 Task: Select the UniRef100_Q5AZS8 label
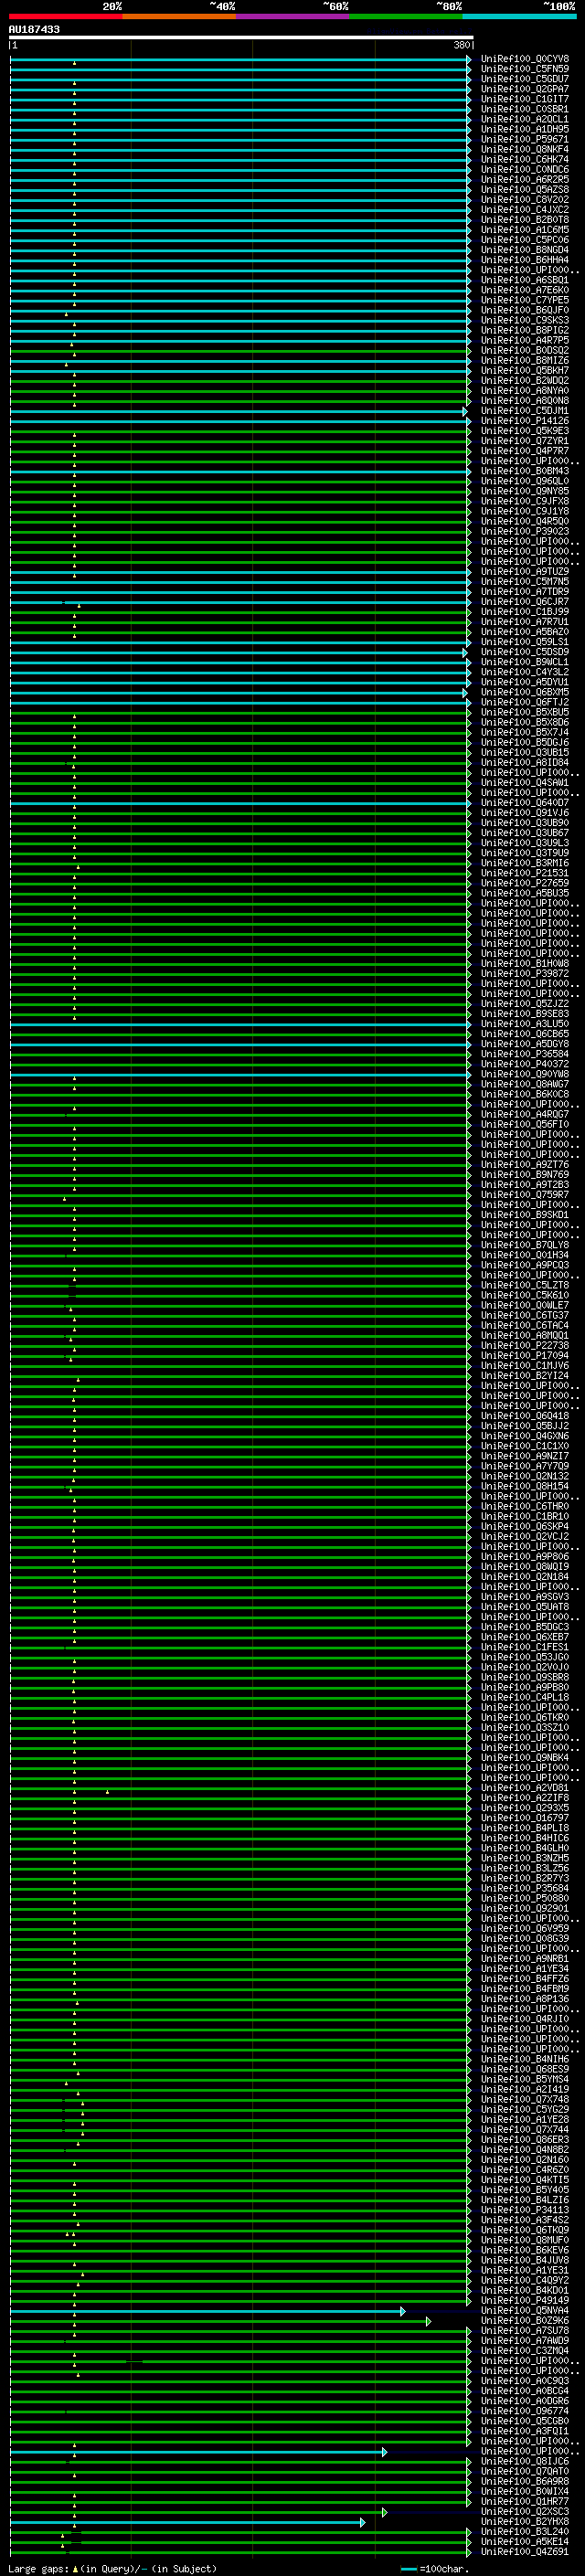[525, 189]
